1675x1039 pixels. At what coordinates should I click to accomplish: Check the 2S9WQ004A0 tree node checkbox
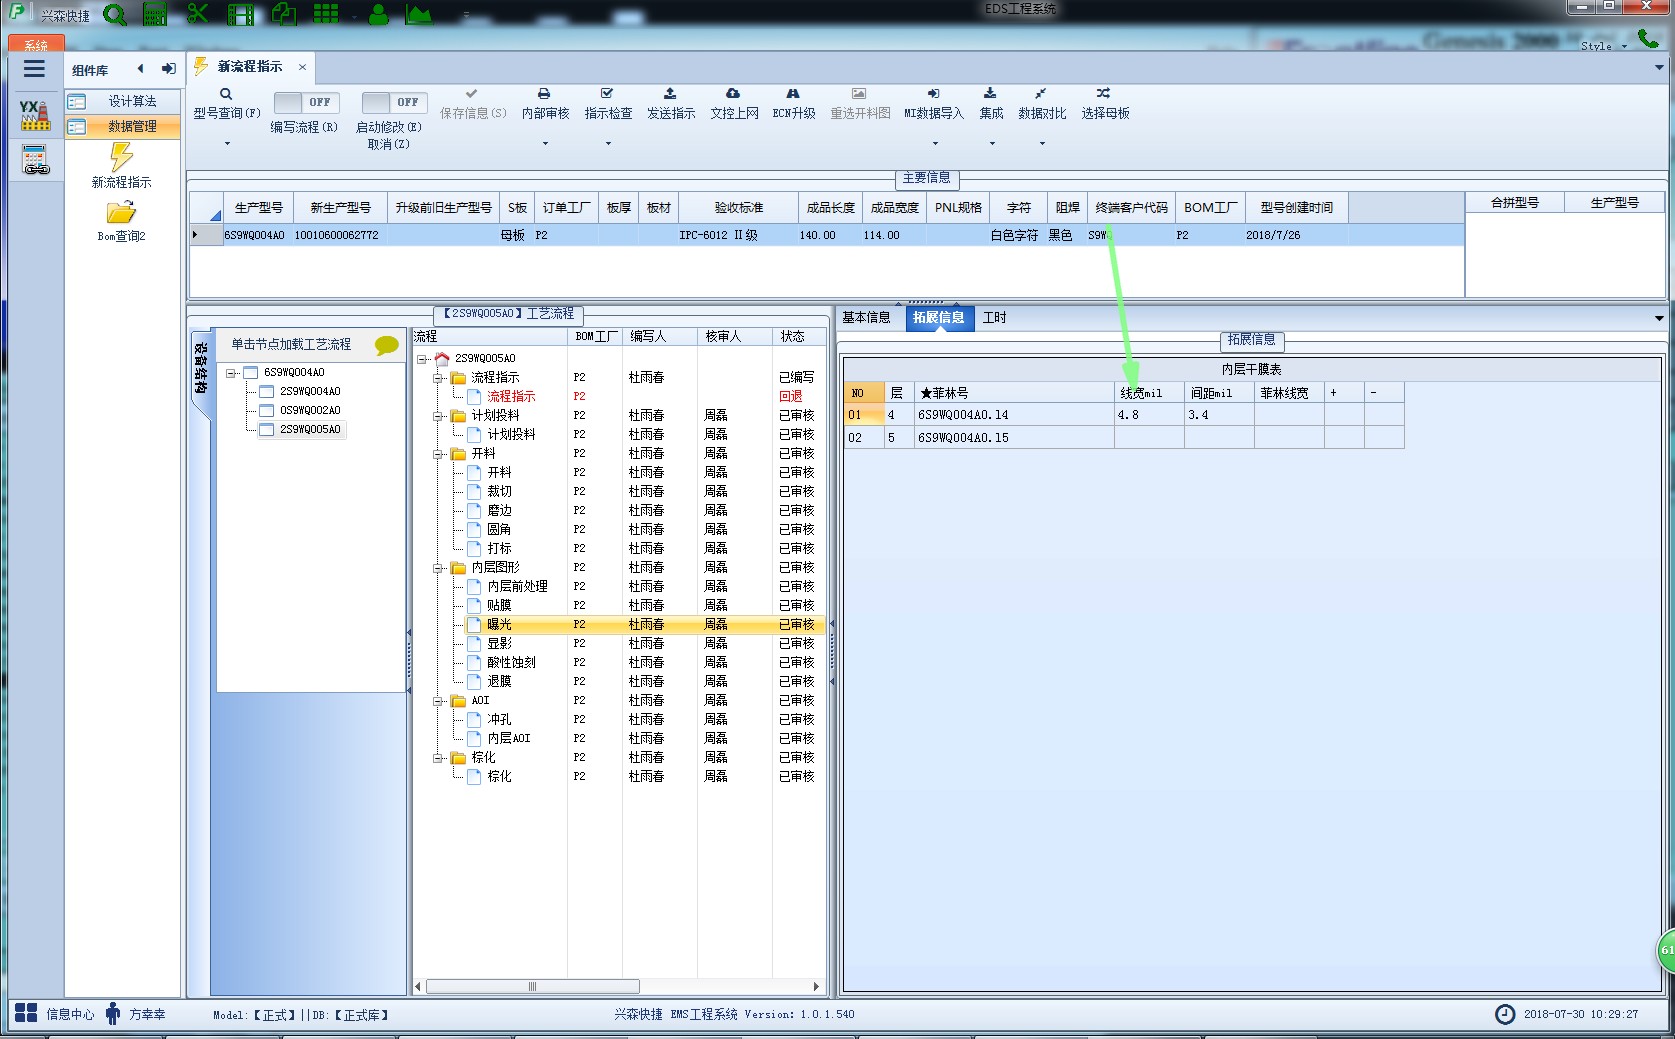pos(267,392)
